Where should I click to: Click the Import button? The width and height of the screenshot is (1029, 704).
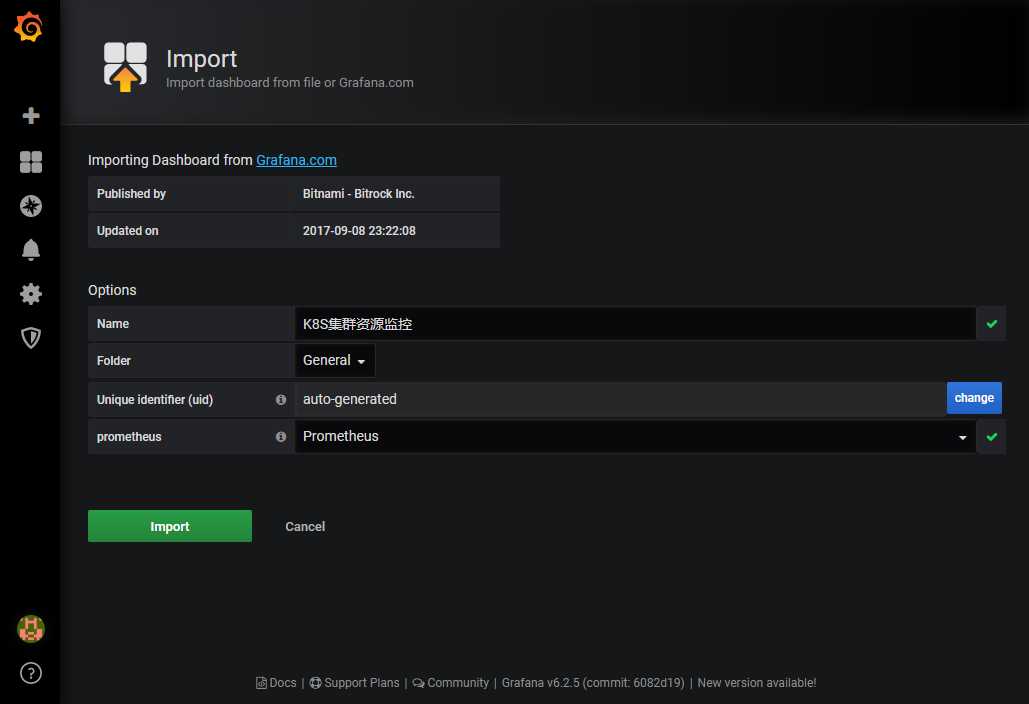(x=170, y=526)
